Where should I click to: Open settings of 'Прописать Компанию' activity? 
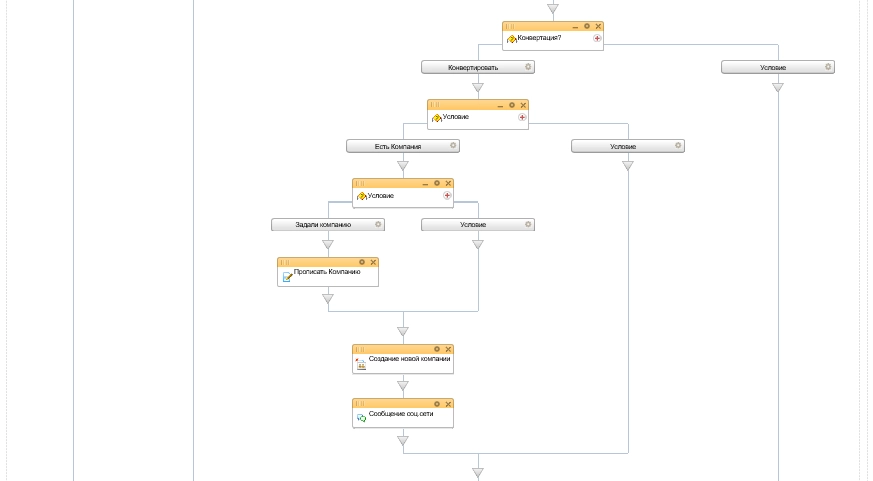click(362, 262)
